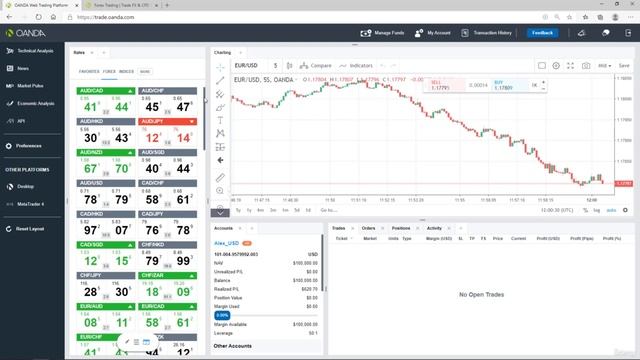This screenshot has width=640, height=360.
Task: Click the back arrow in chart toolbar
Action: point(220,160)
